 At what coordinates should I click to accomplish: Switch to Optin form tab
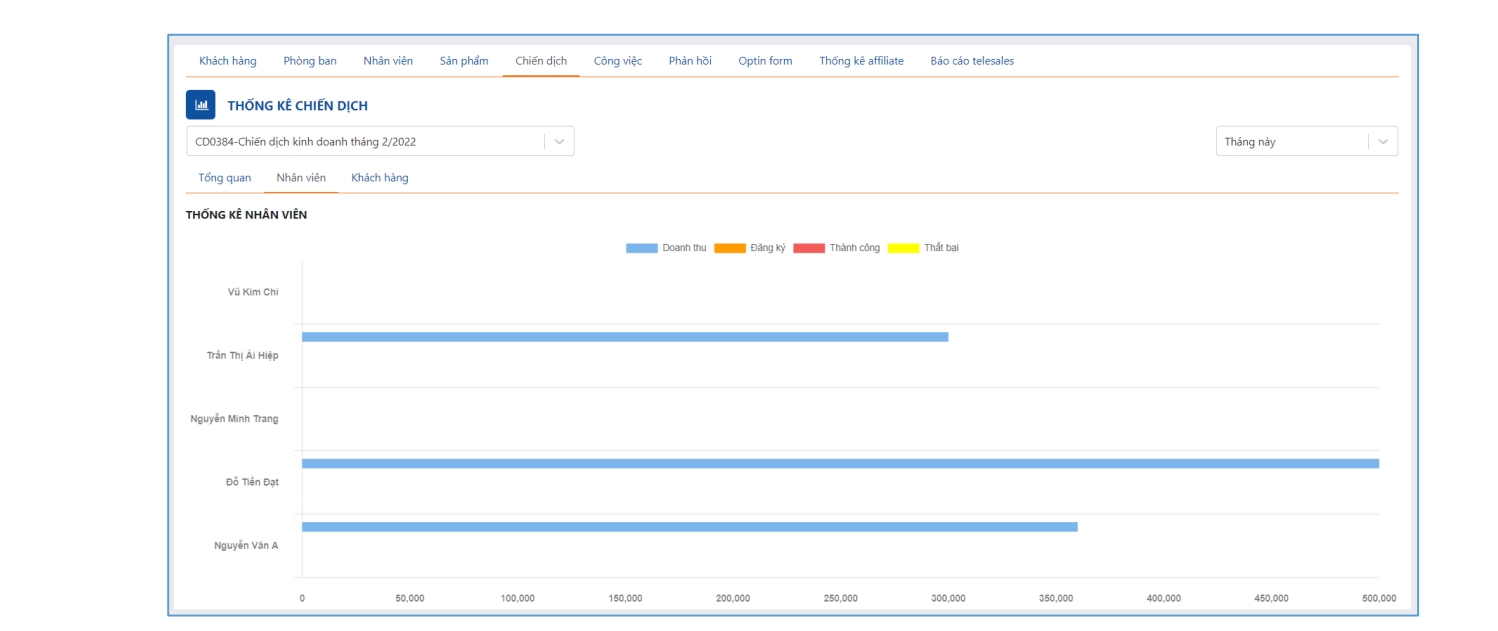coord(765,61)
